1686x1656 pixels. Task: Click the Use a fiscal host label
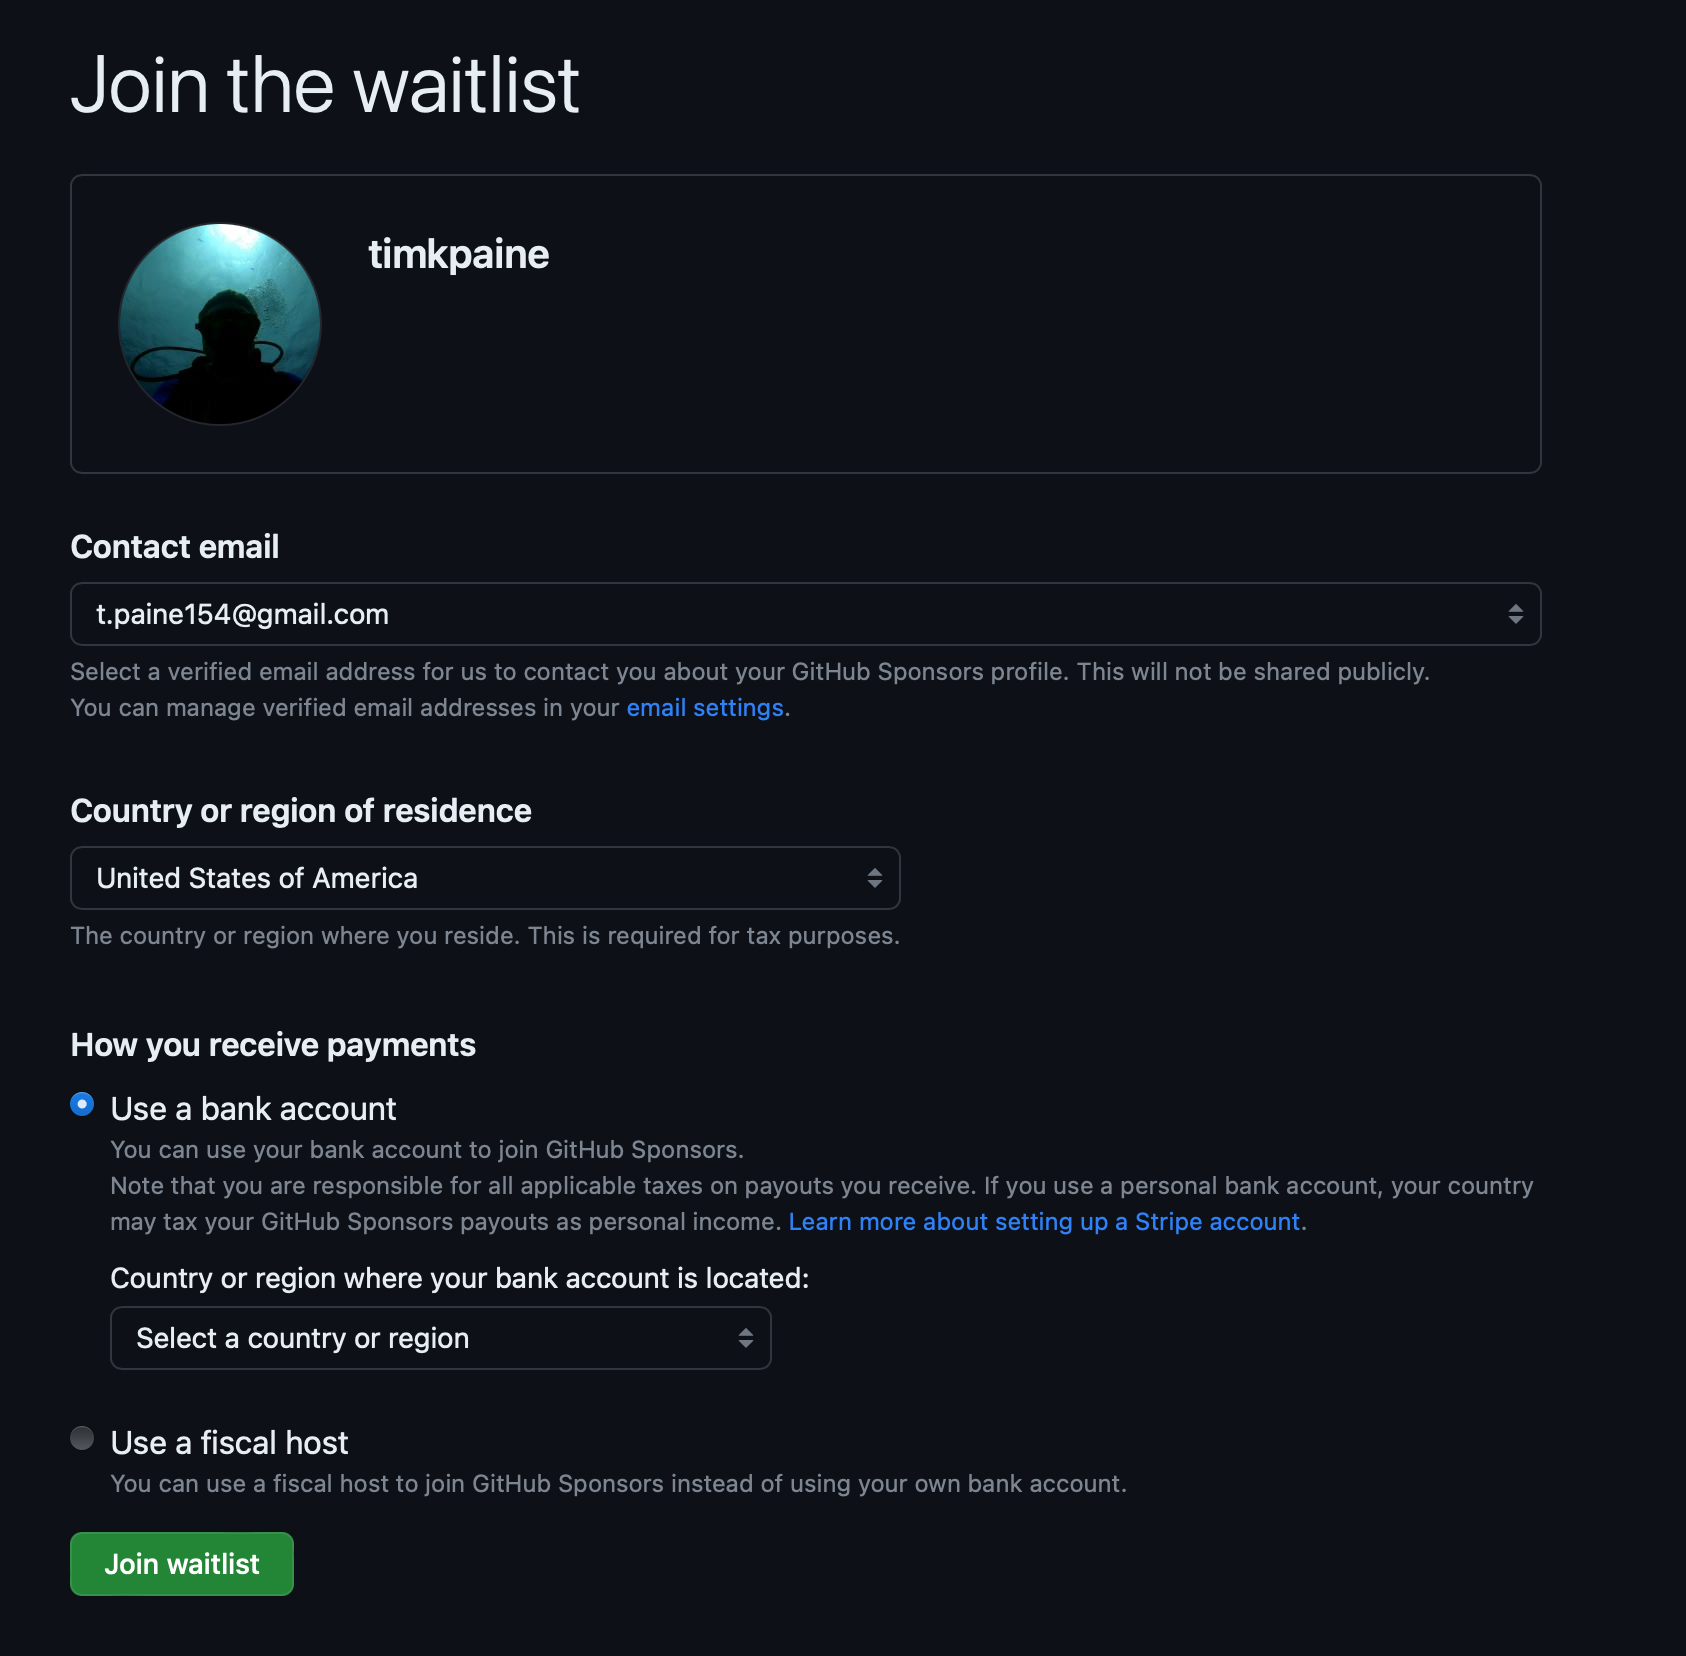(229, 1443)
